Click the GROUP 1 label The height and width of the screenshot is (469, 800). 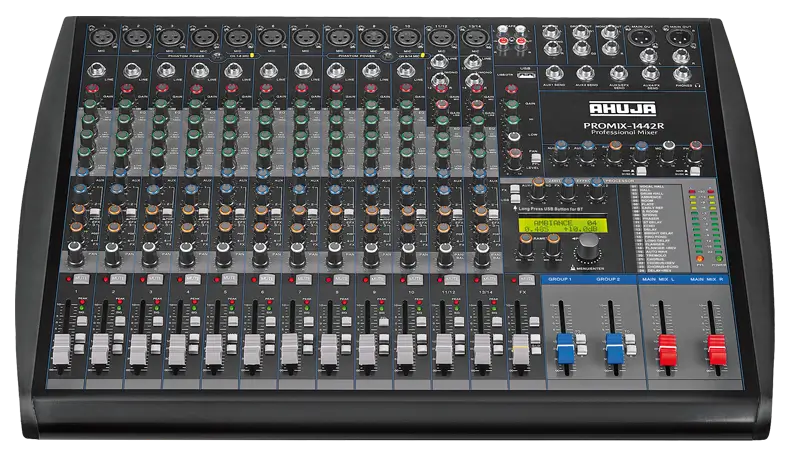[560, 280]
